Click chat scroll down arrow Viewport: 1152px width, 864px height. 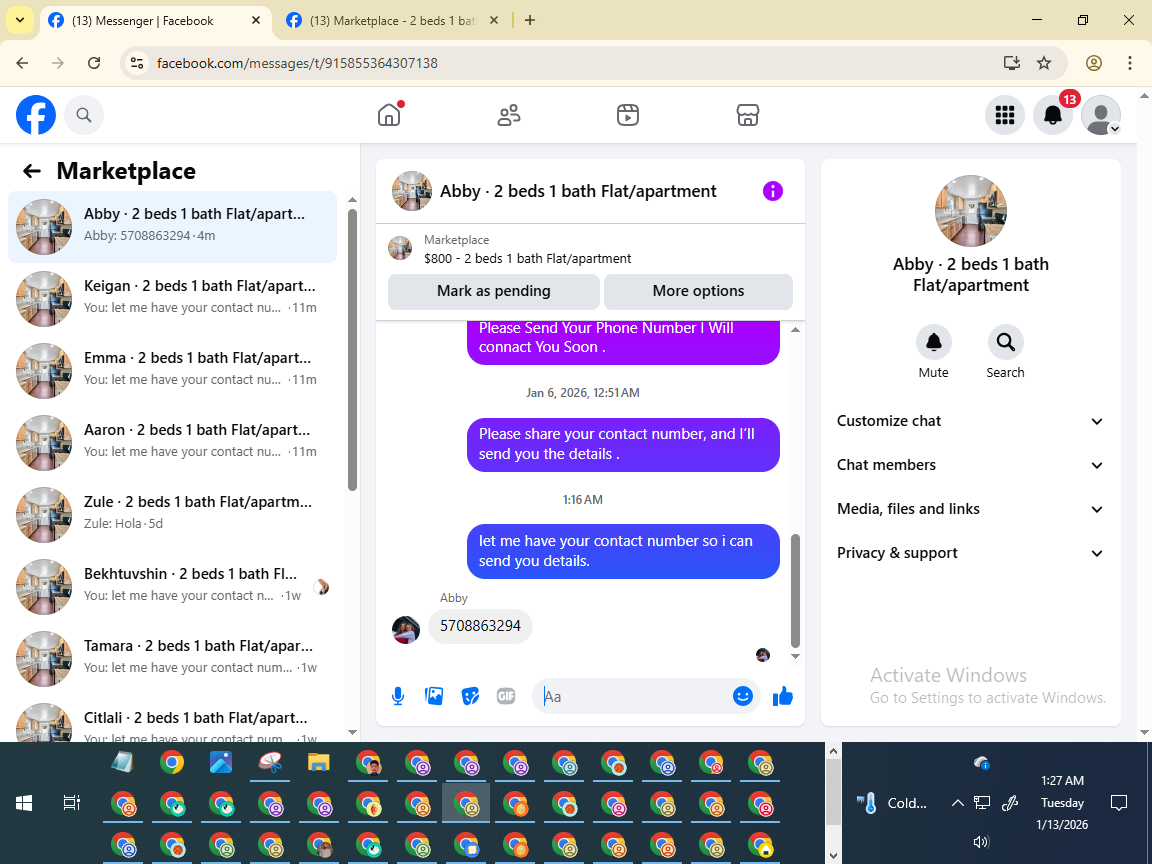795,656
